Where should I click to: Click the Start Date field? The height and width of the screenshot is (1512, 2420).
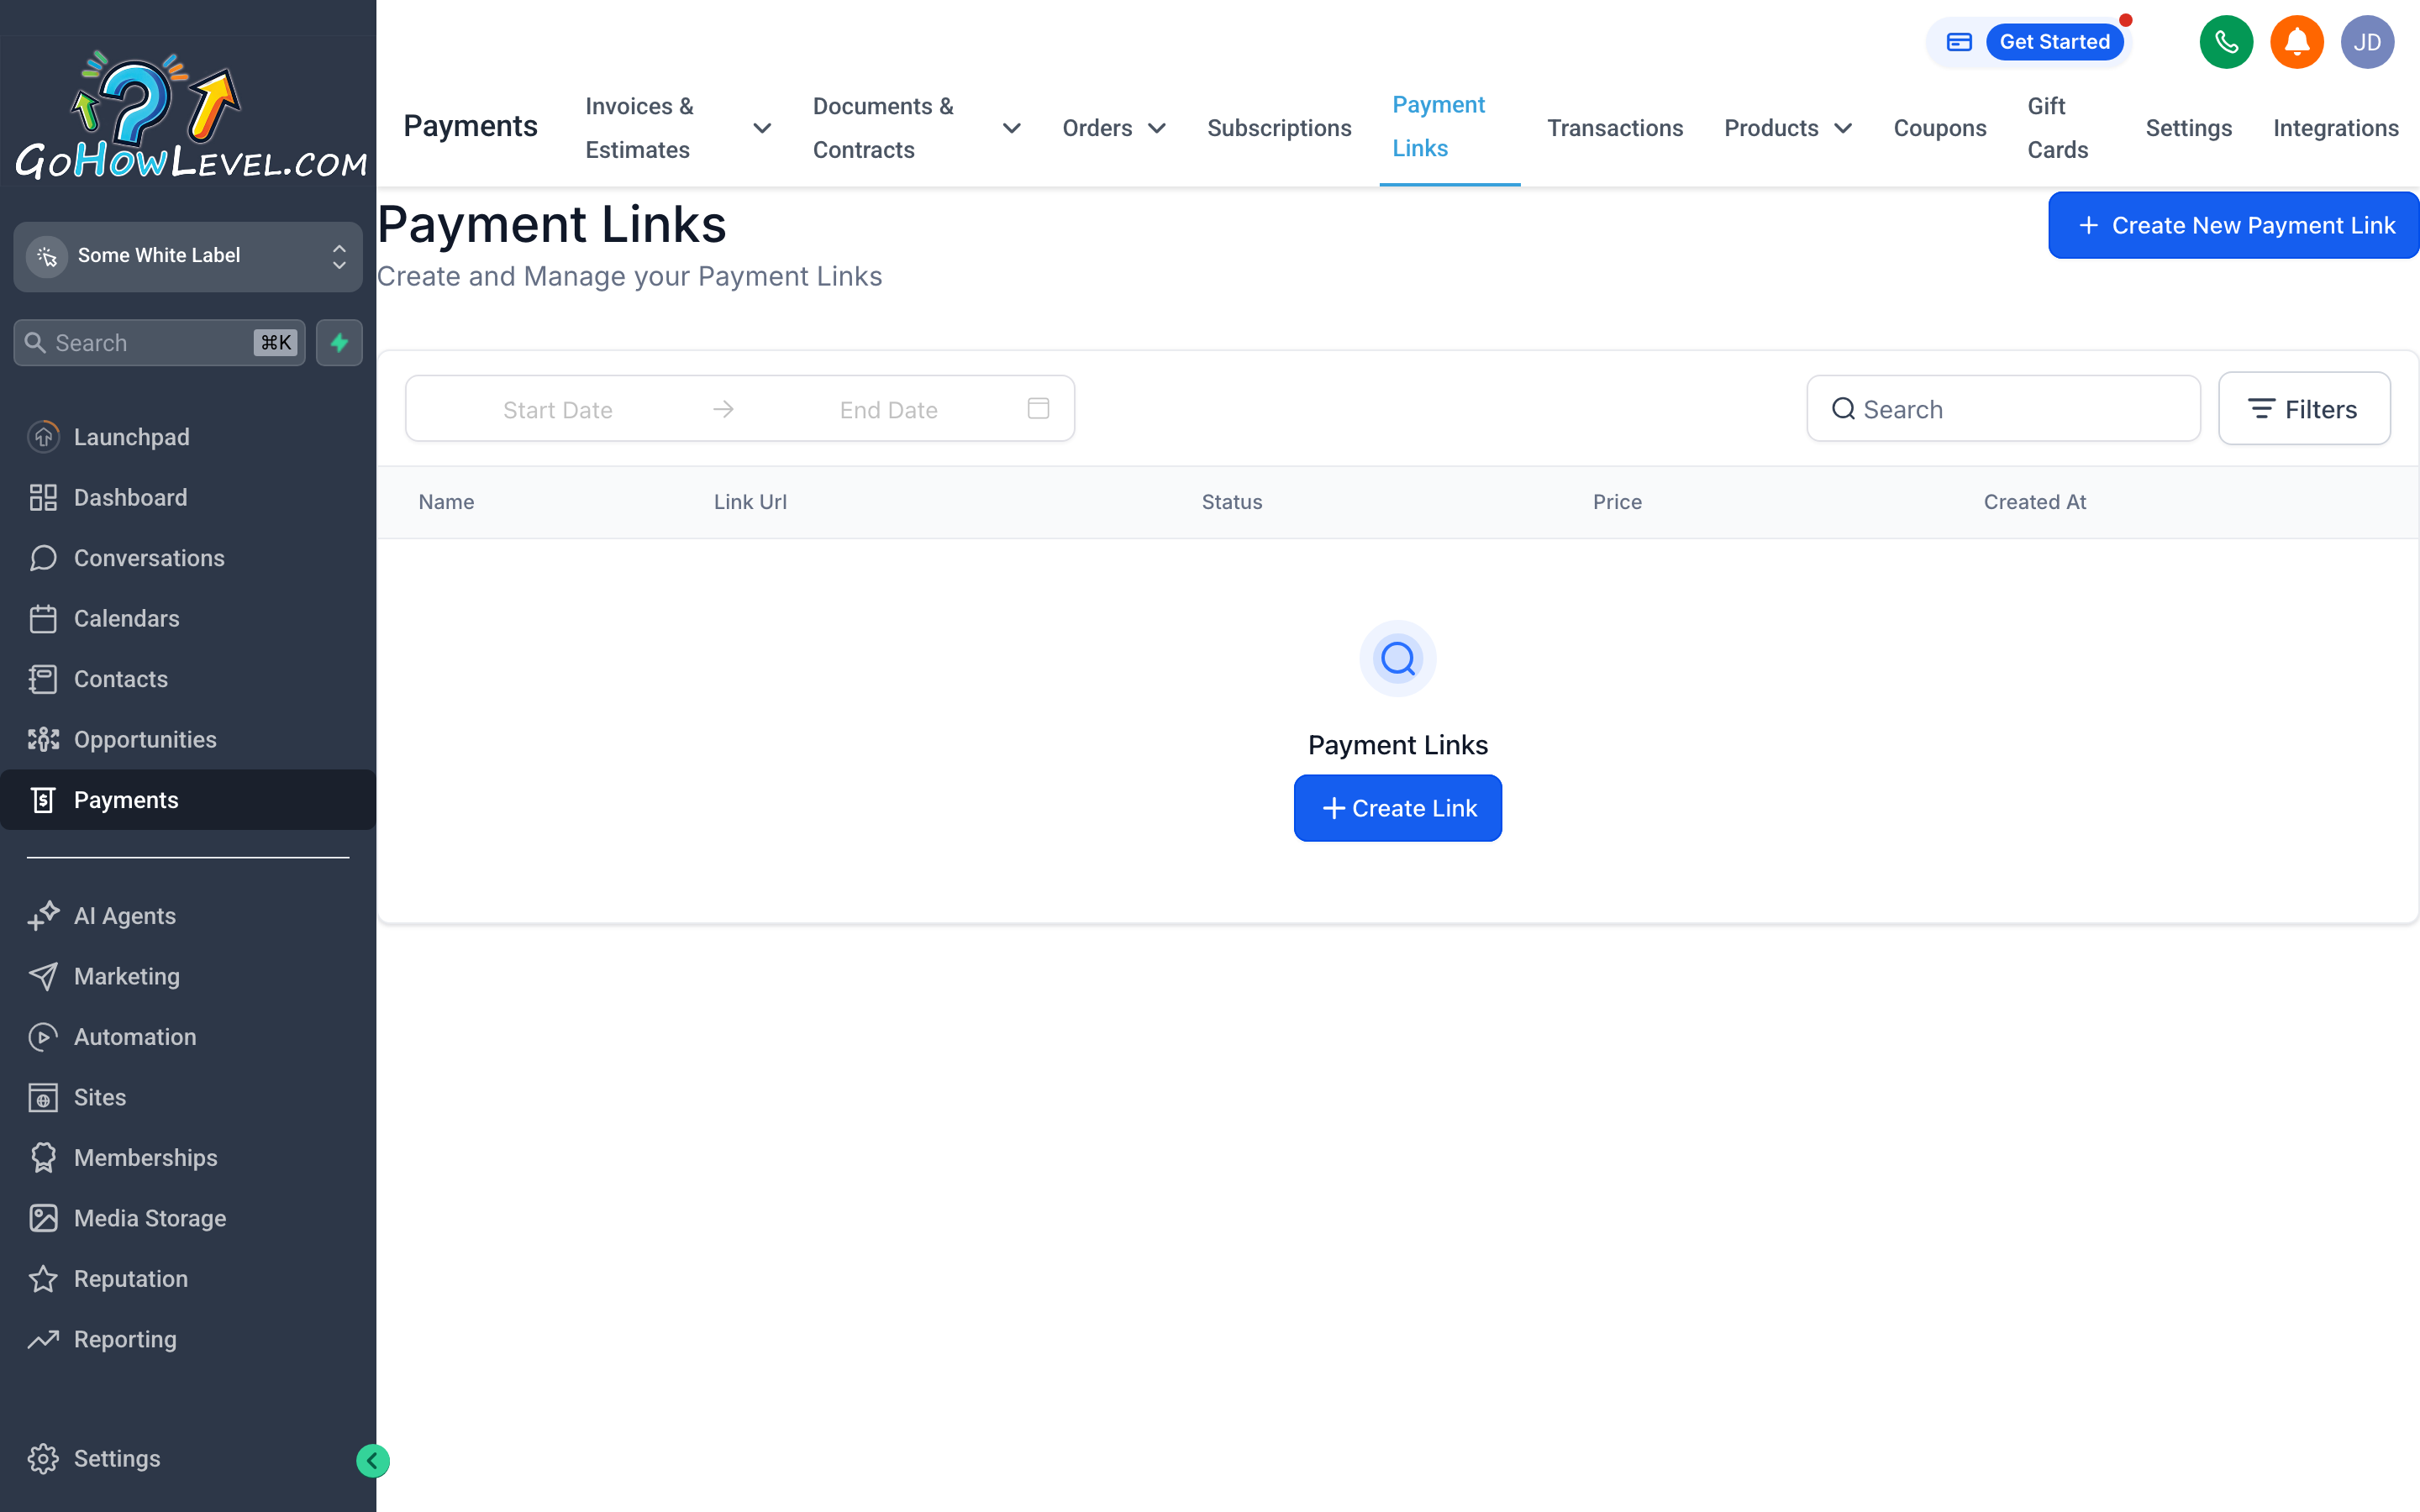[x=557, y=409]
